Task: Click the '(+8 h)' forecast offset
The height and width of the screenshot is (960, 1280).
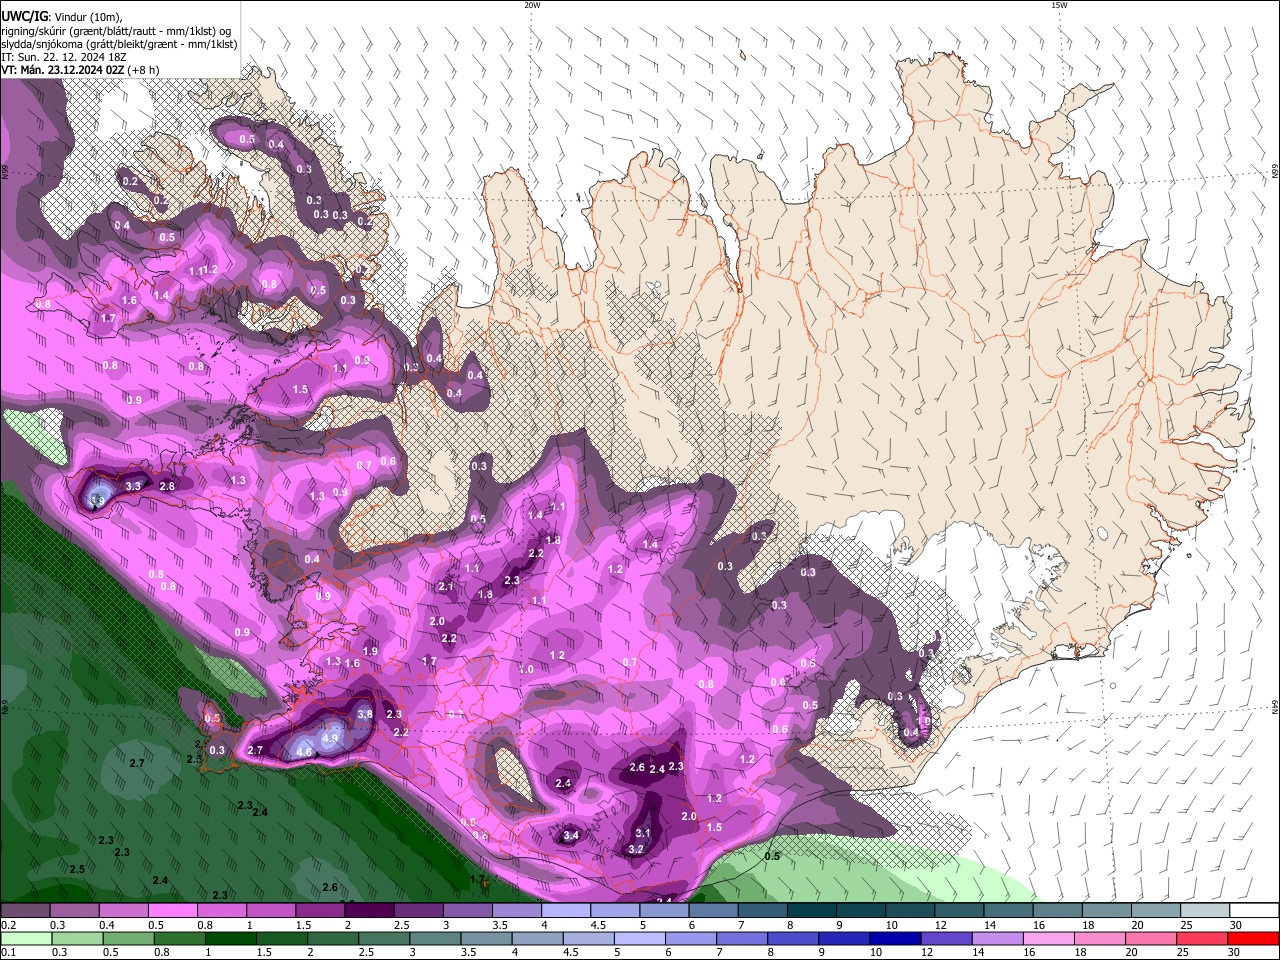Action: pyautogui.click(x=144, y=70)
